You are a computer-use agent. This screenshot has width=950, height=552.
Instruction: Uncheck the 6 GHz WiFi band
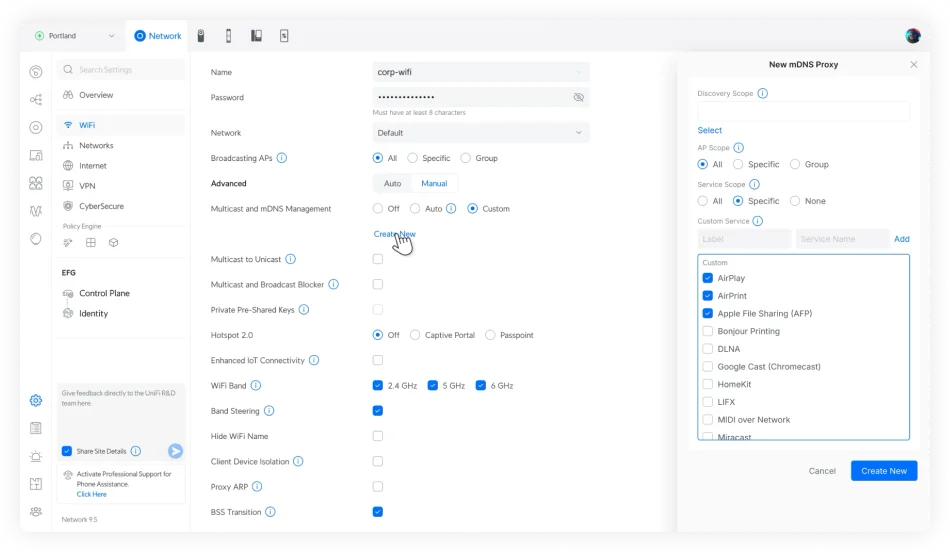(481, 385)
